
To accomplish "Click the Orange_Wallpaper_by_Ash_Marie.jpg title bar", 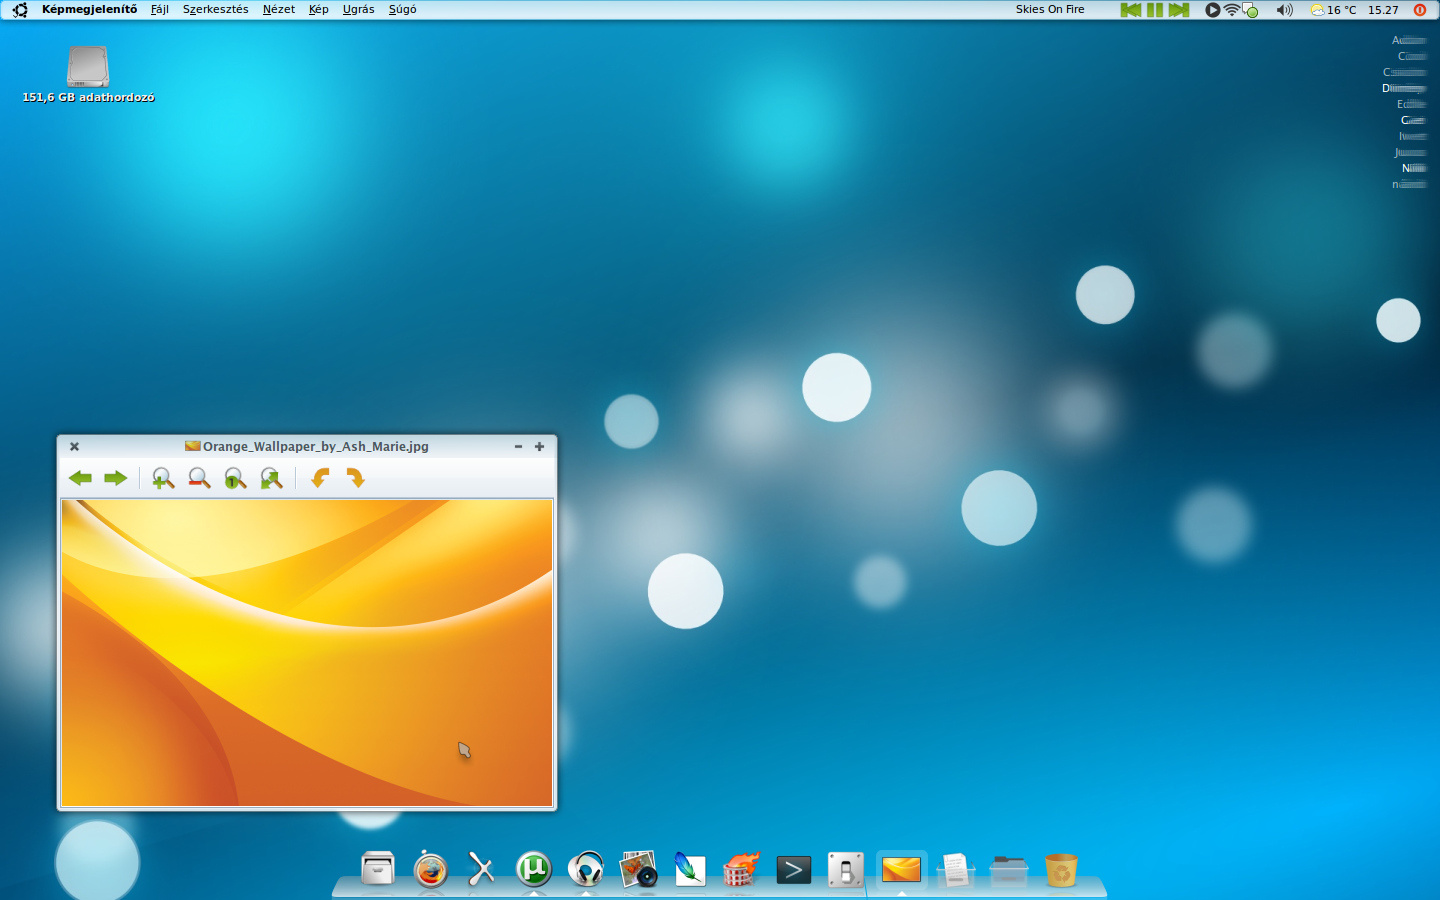I will (x=307, y=446).
